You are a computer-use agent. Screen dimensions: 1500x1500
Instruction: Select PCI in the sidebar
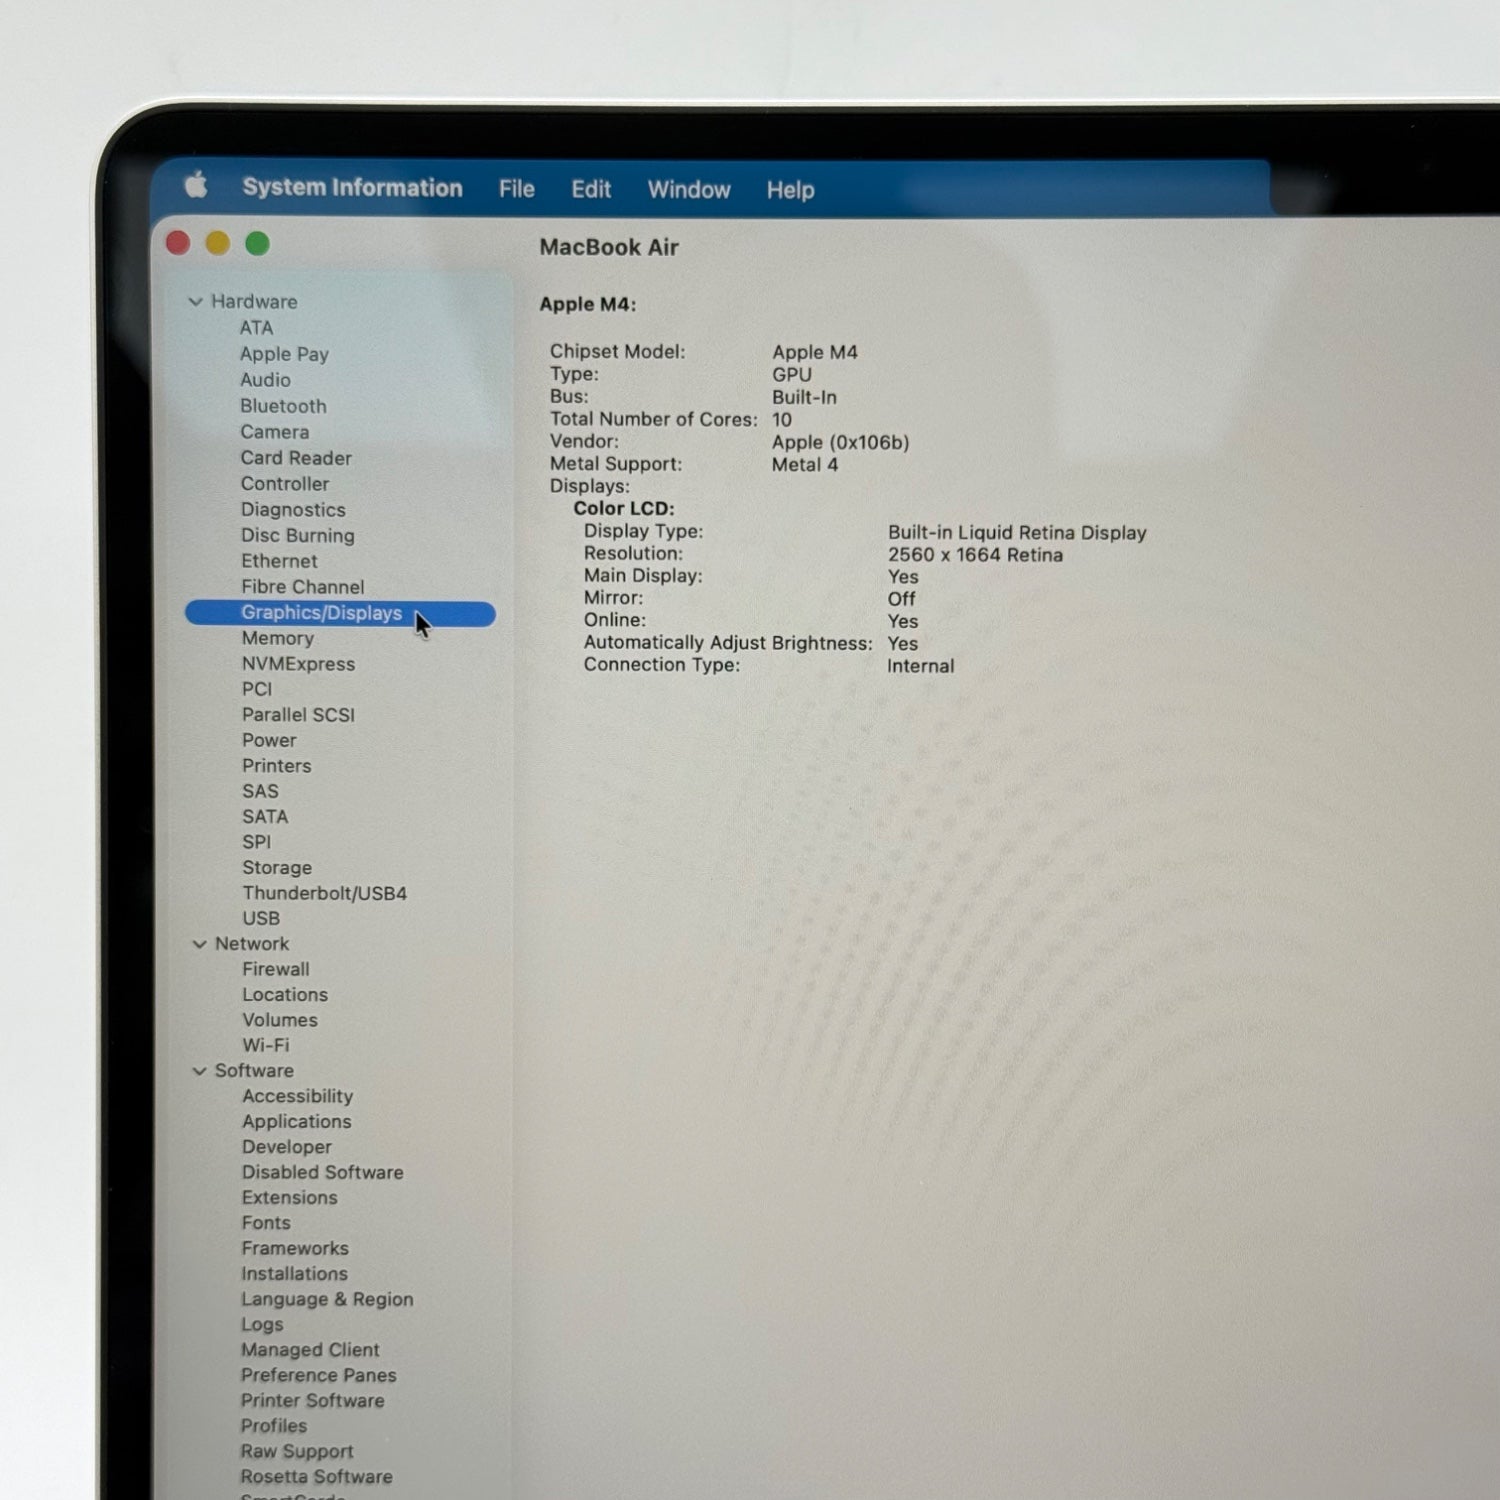click(x=257, y=689)
